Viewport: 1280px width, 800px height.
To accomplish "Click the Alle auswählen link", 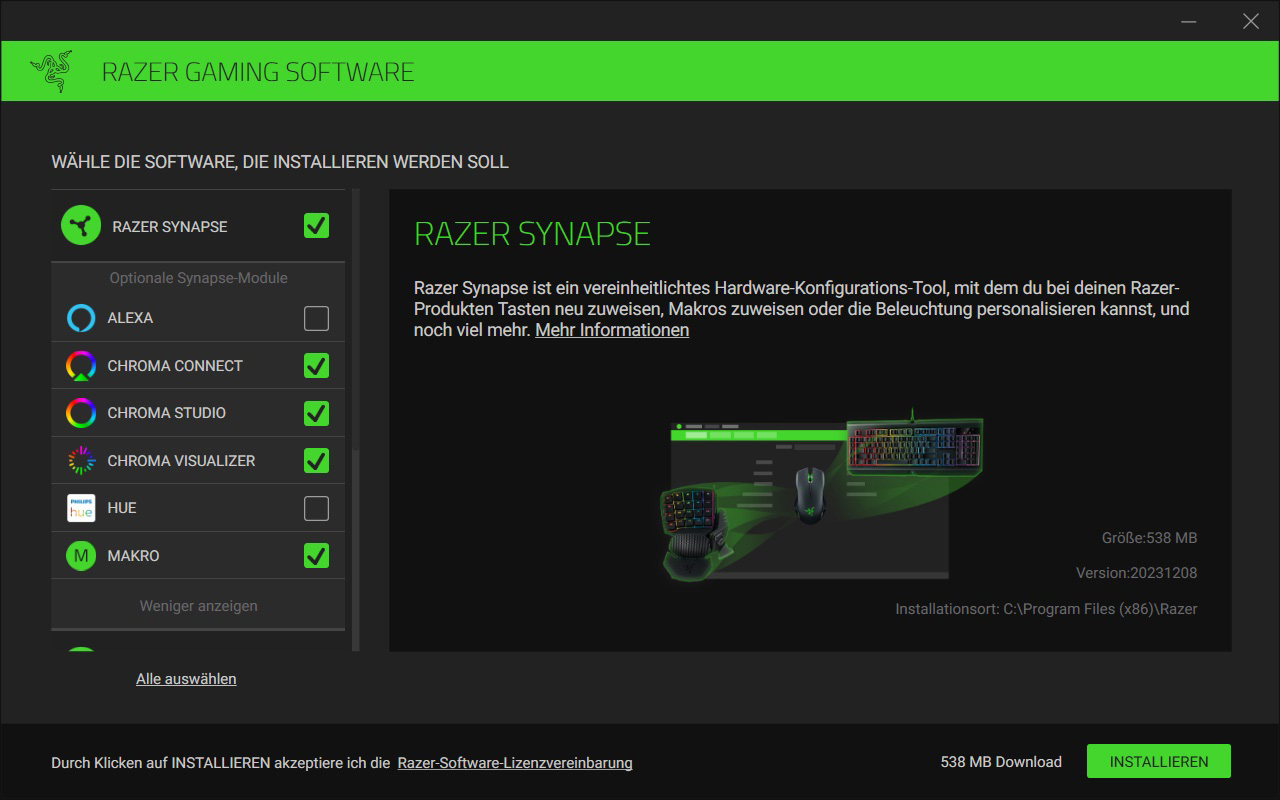I will 186,679.
